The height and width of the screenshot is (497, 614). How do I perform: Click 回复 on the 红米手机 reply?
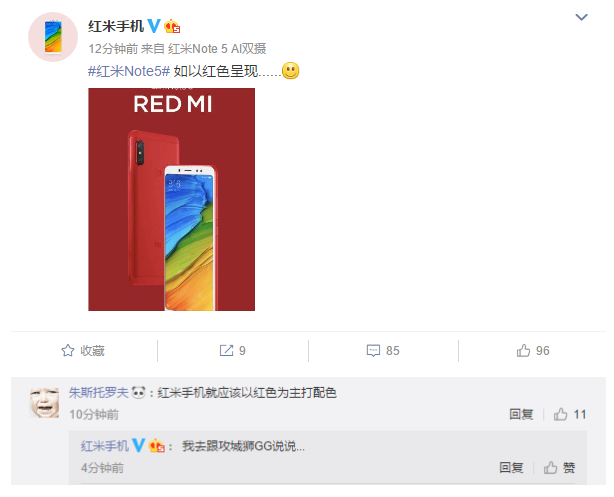[x=511, y=468]
